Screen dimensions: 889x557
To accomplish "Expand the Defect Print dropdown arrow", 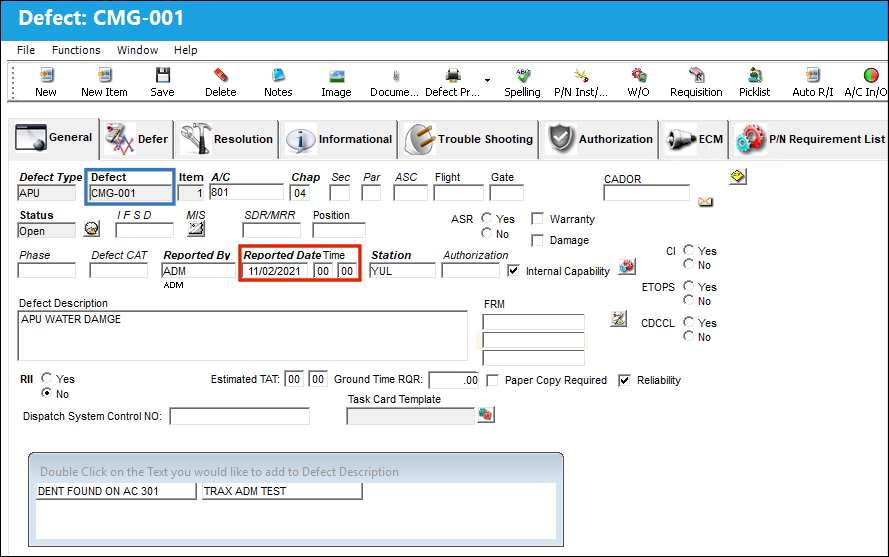I will tap(488, 80).
